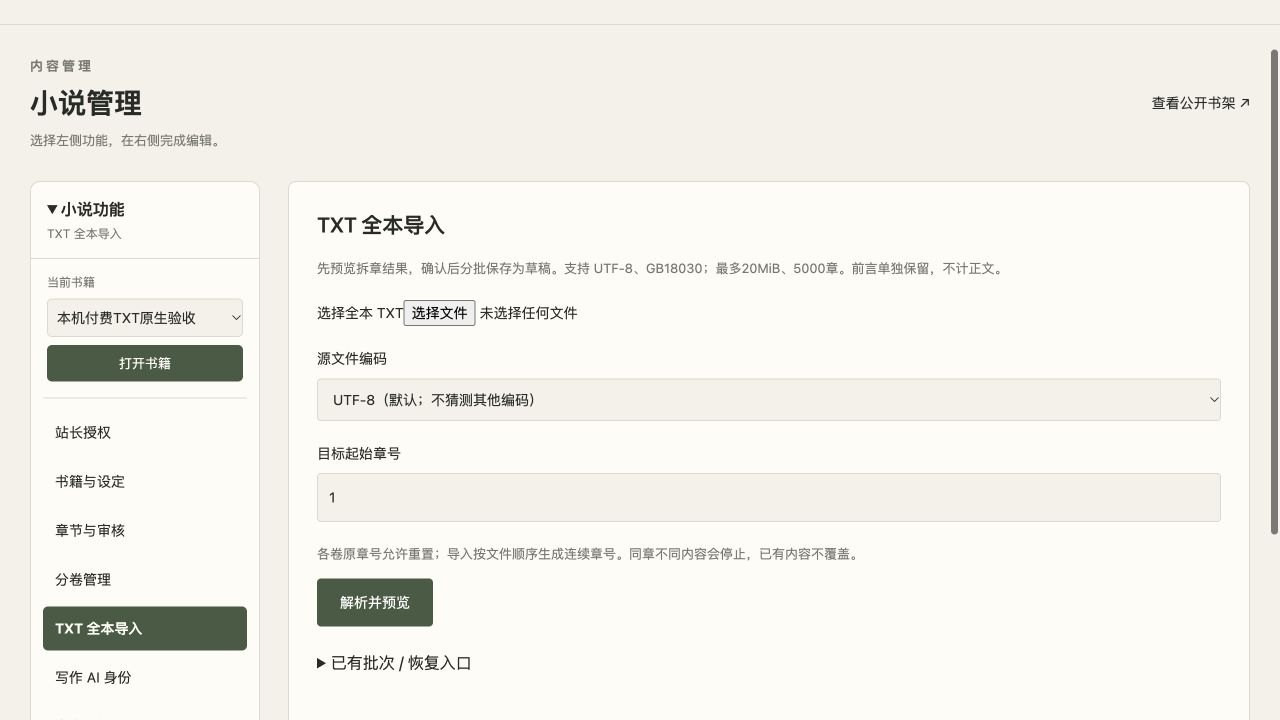The image size is (1280, 720).
Task: Click subtitle 选择左侧功能，在右侧完成编辑
Action: coord(127,140)
